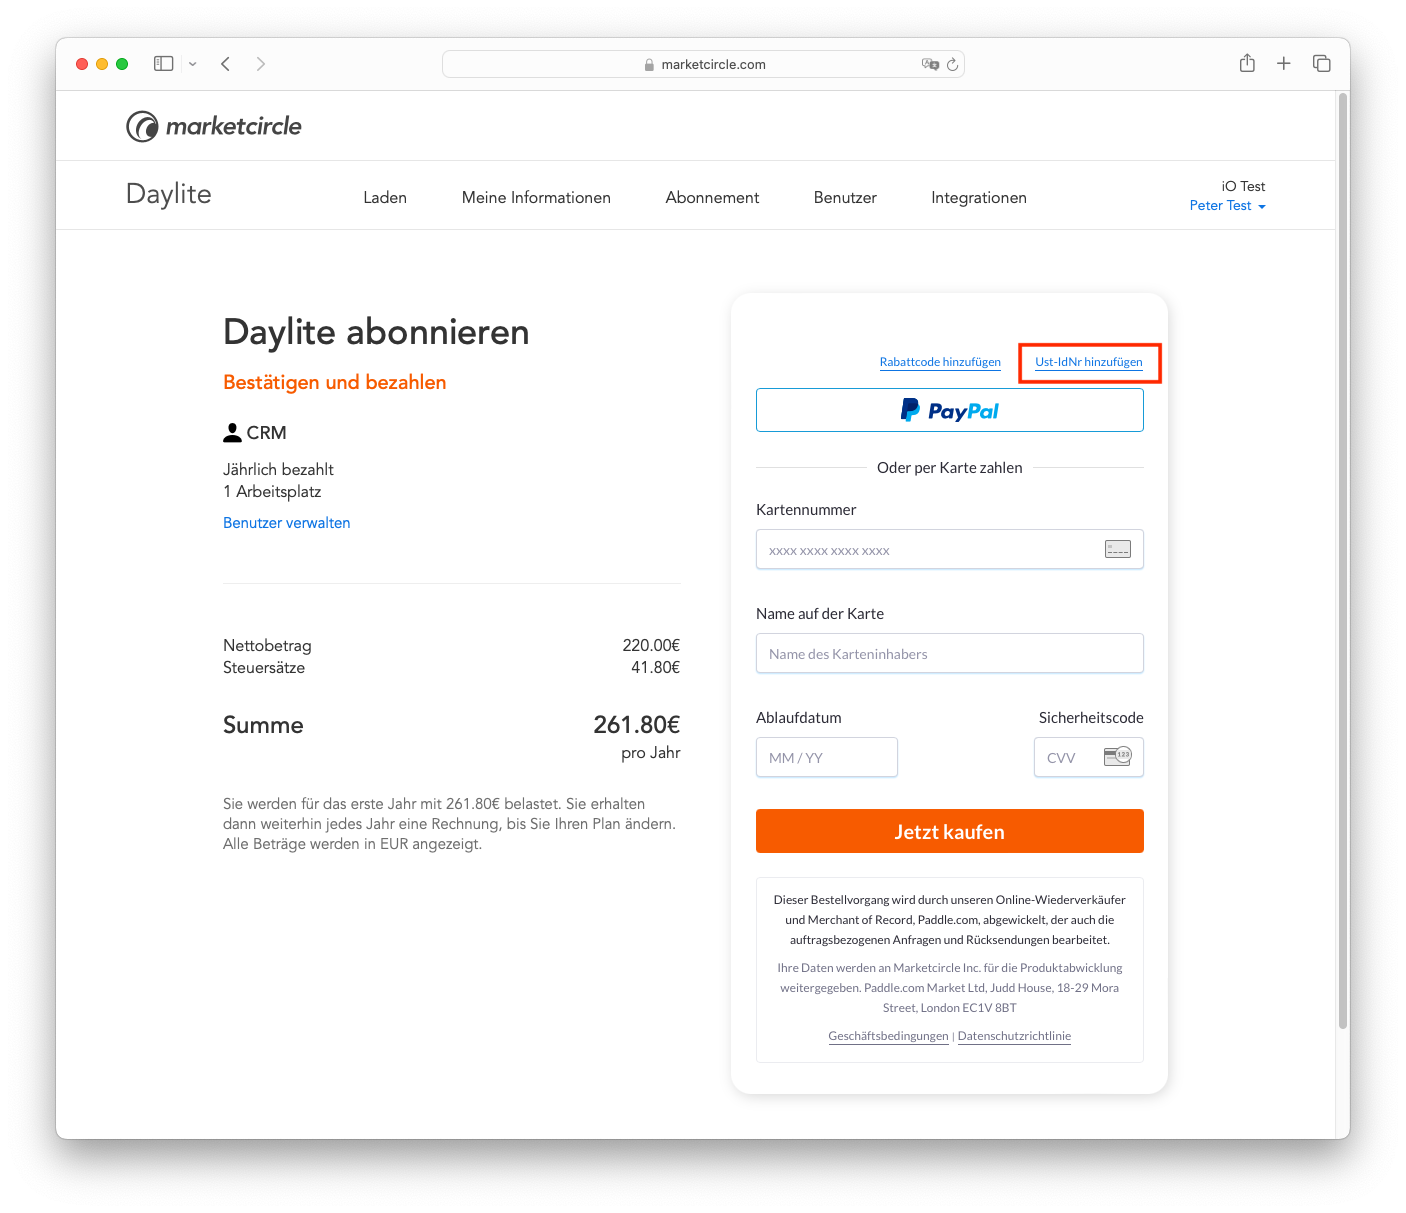Screen dimensions: 1406x1213
Task: Click the pro Jahr label
Action: 651,753
